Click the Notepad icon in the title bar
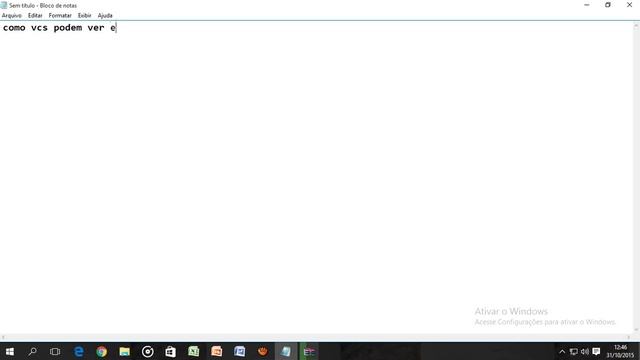The height and width of the screenshot is (360, 640). (x=4, y=5)
